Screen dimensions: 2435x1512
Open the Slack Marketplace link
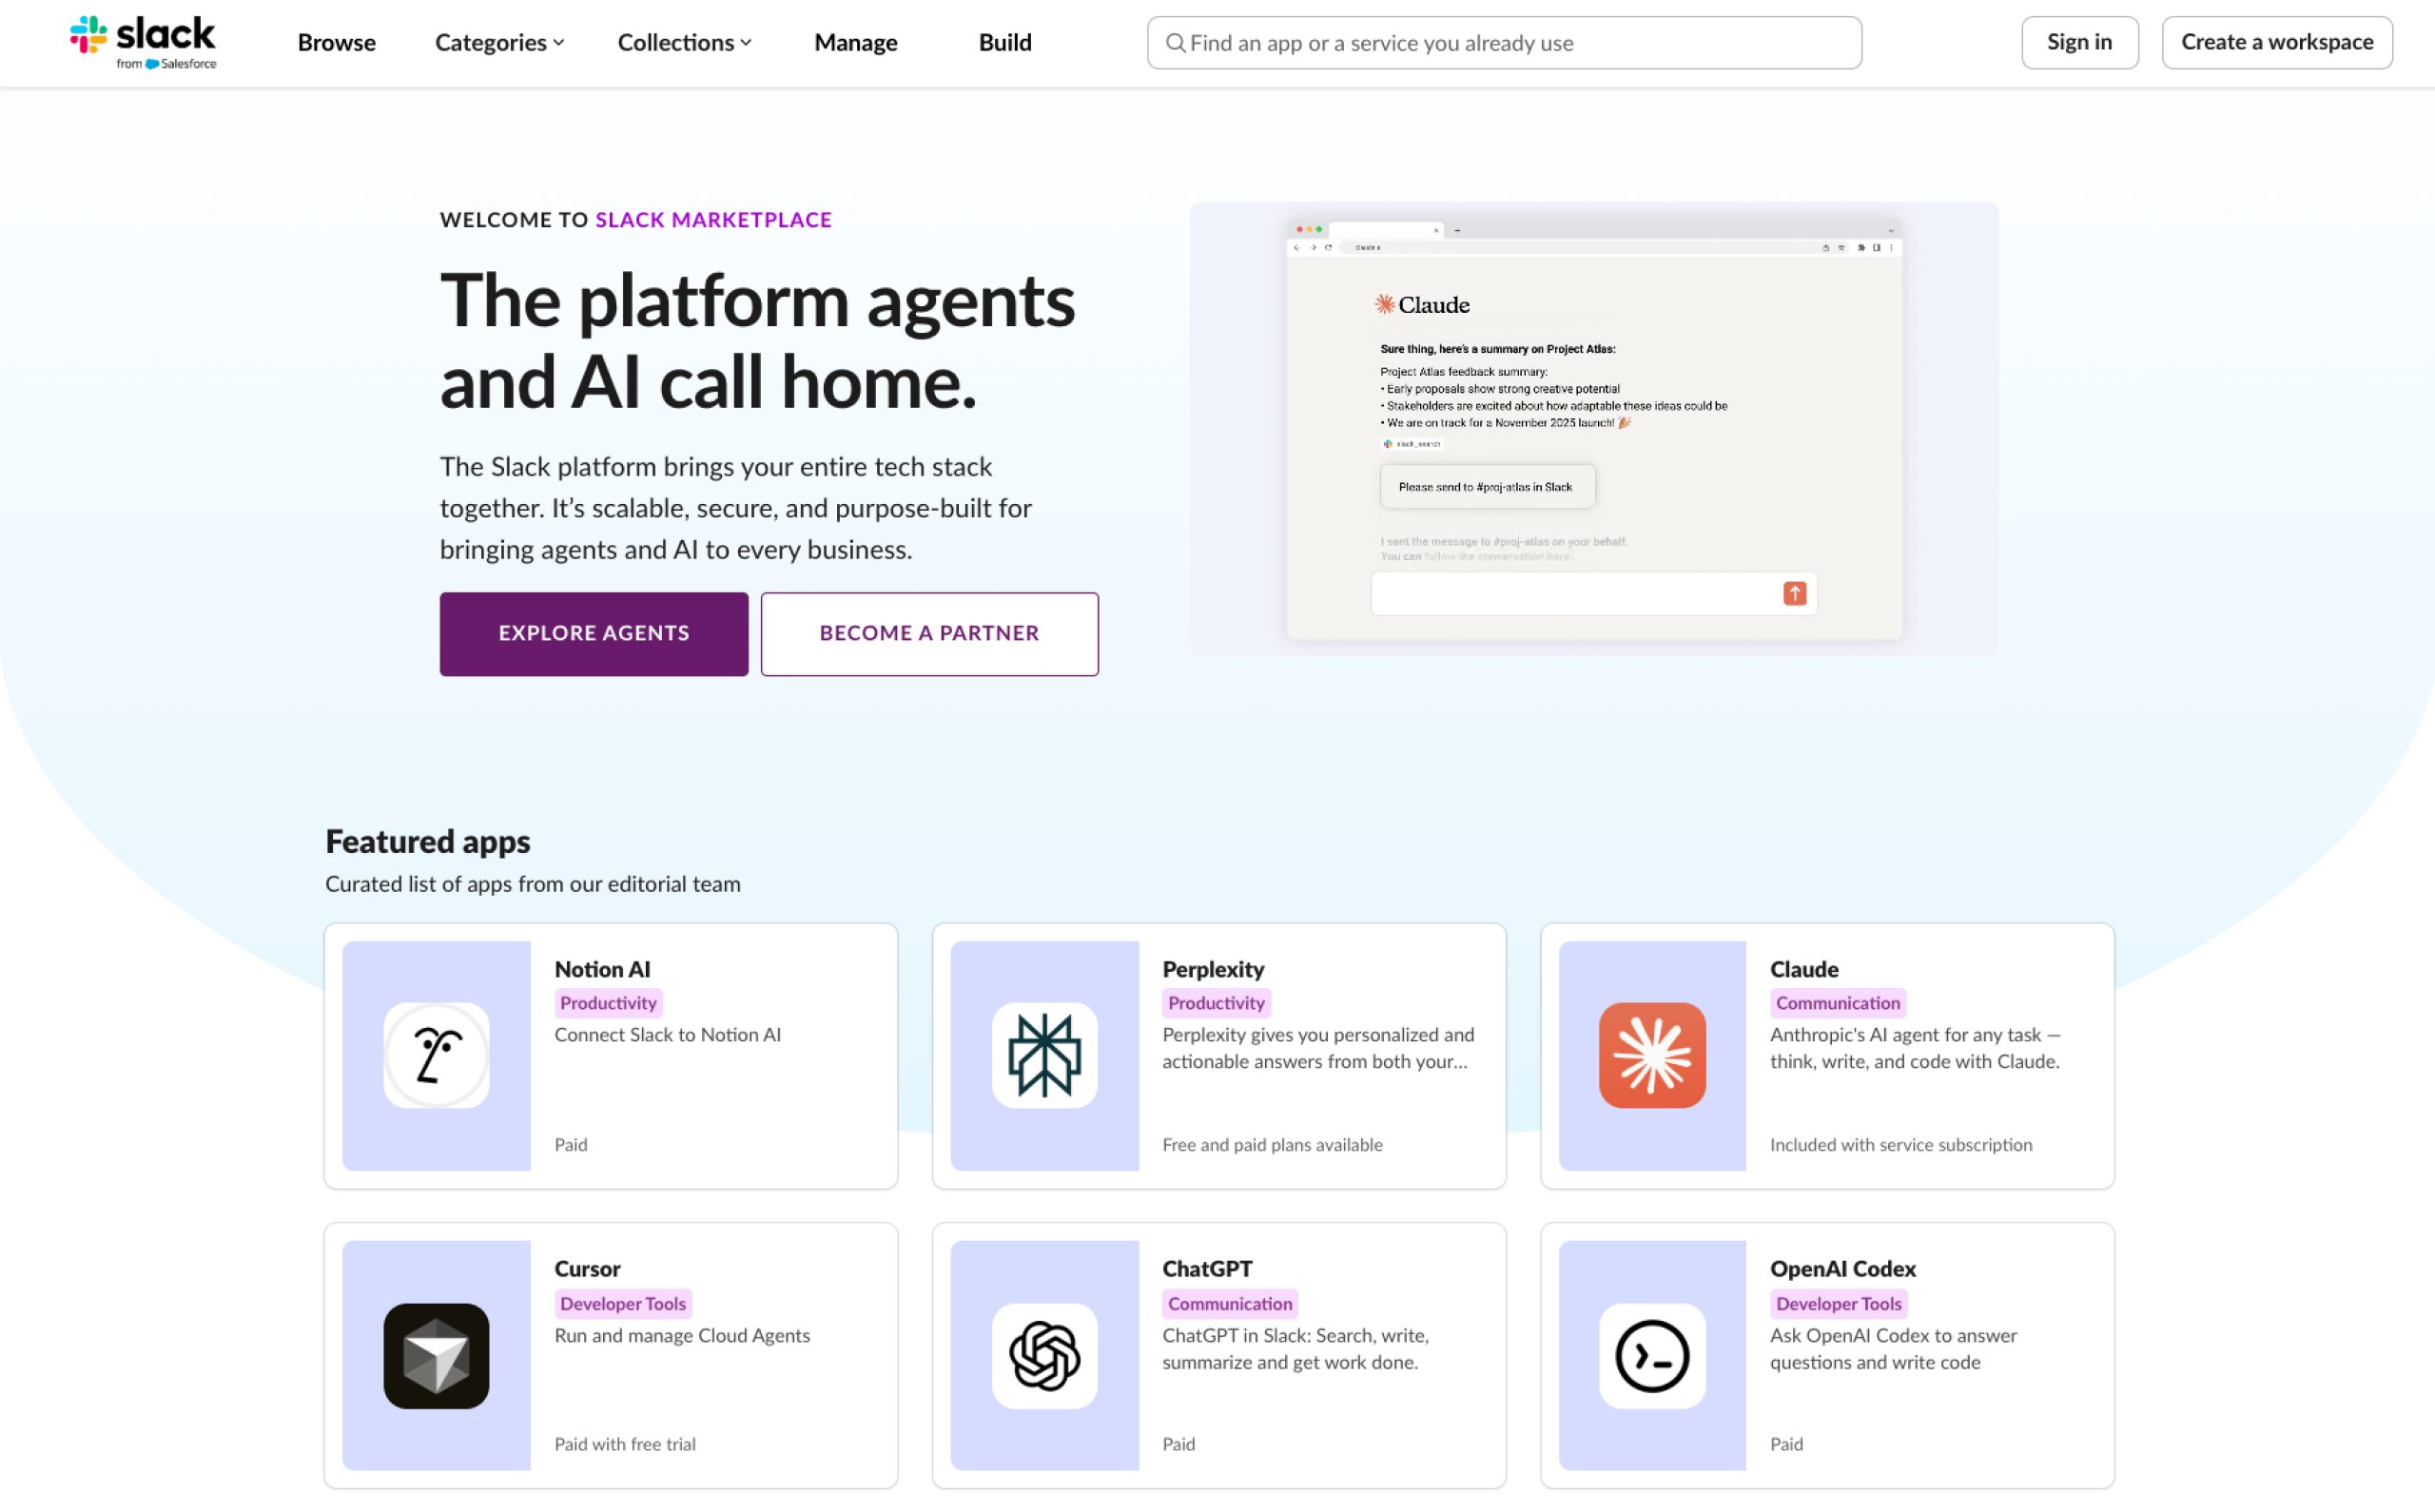click(x=713, y=219)
